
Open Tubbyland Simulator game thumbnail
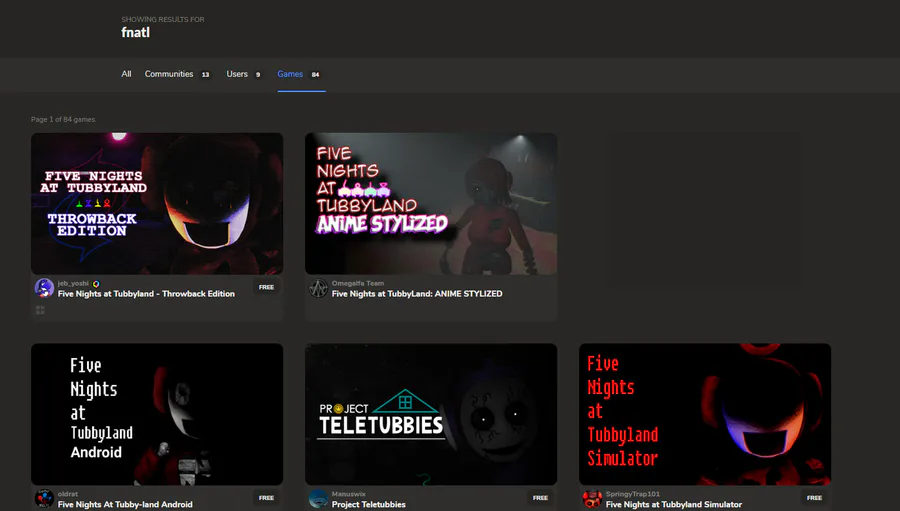[705, 414]
